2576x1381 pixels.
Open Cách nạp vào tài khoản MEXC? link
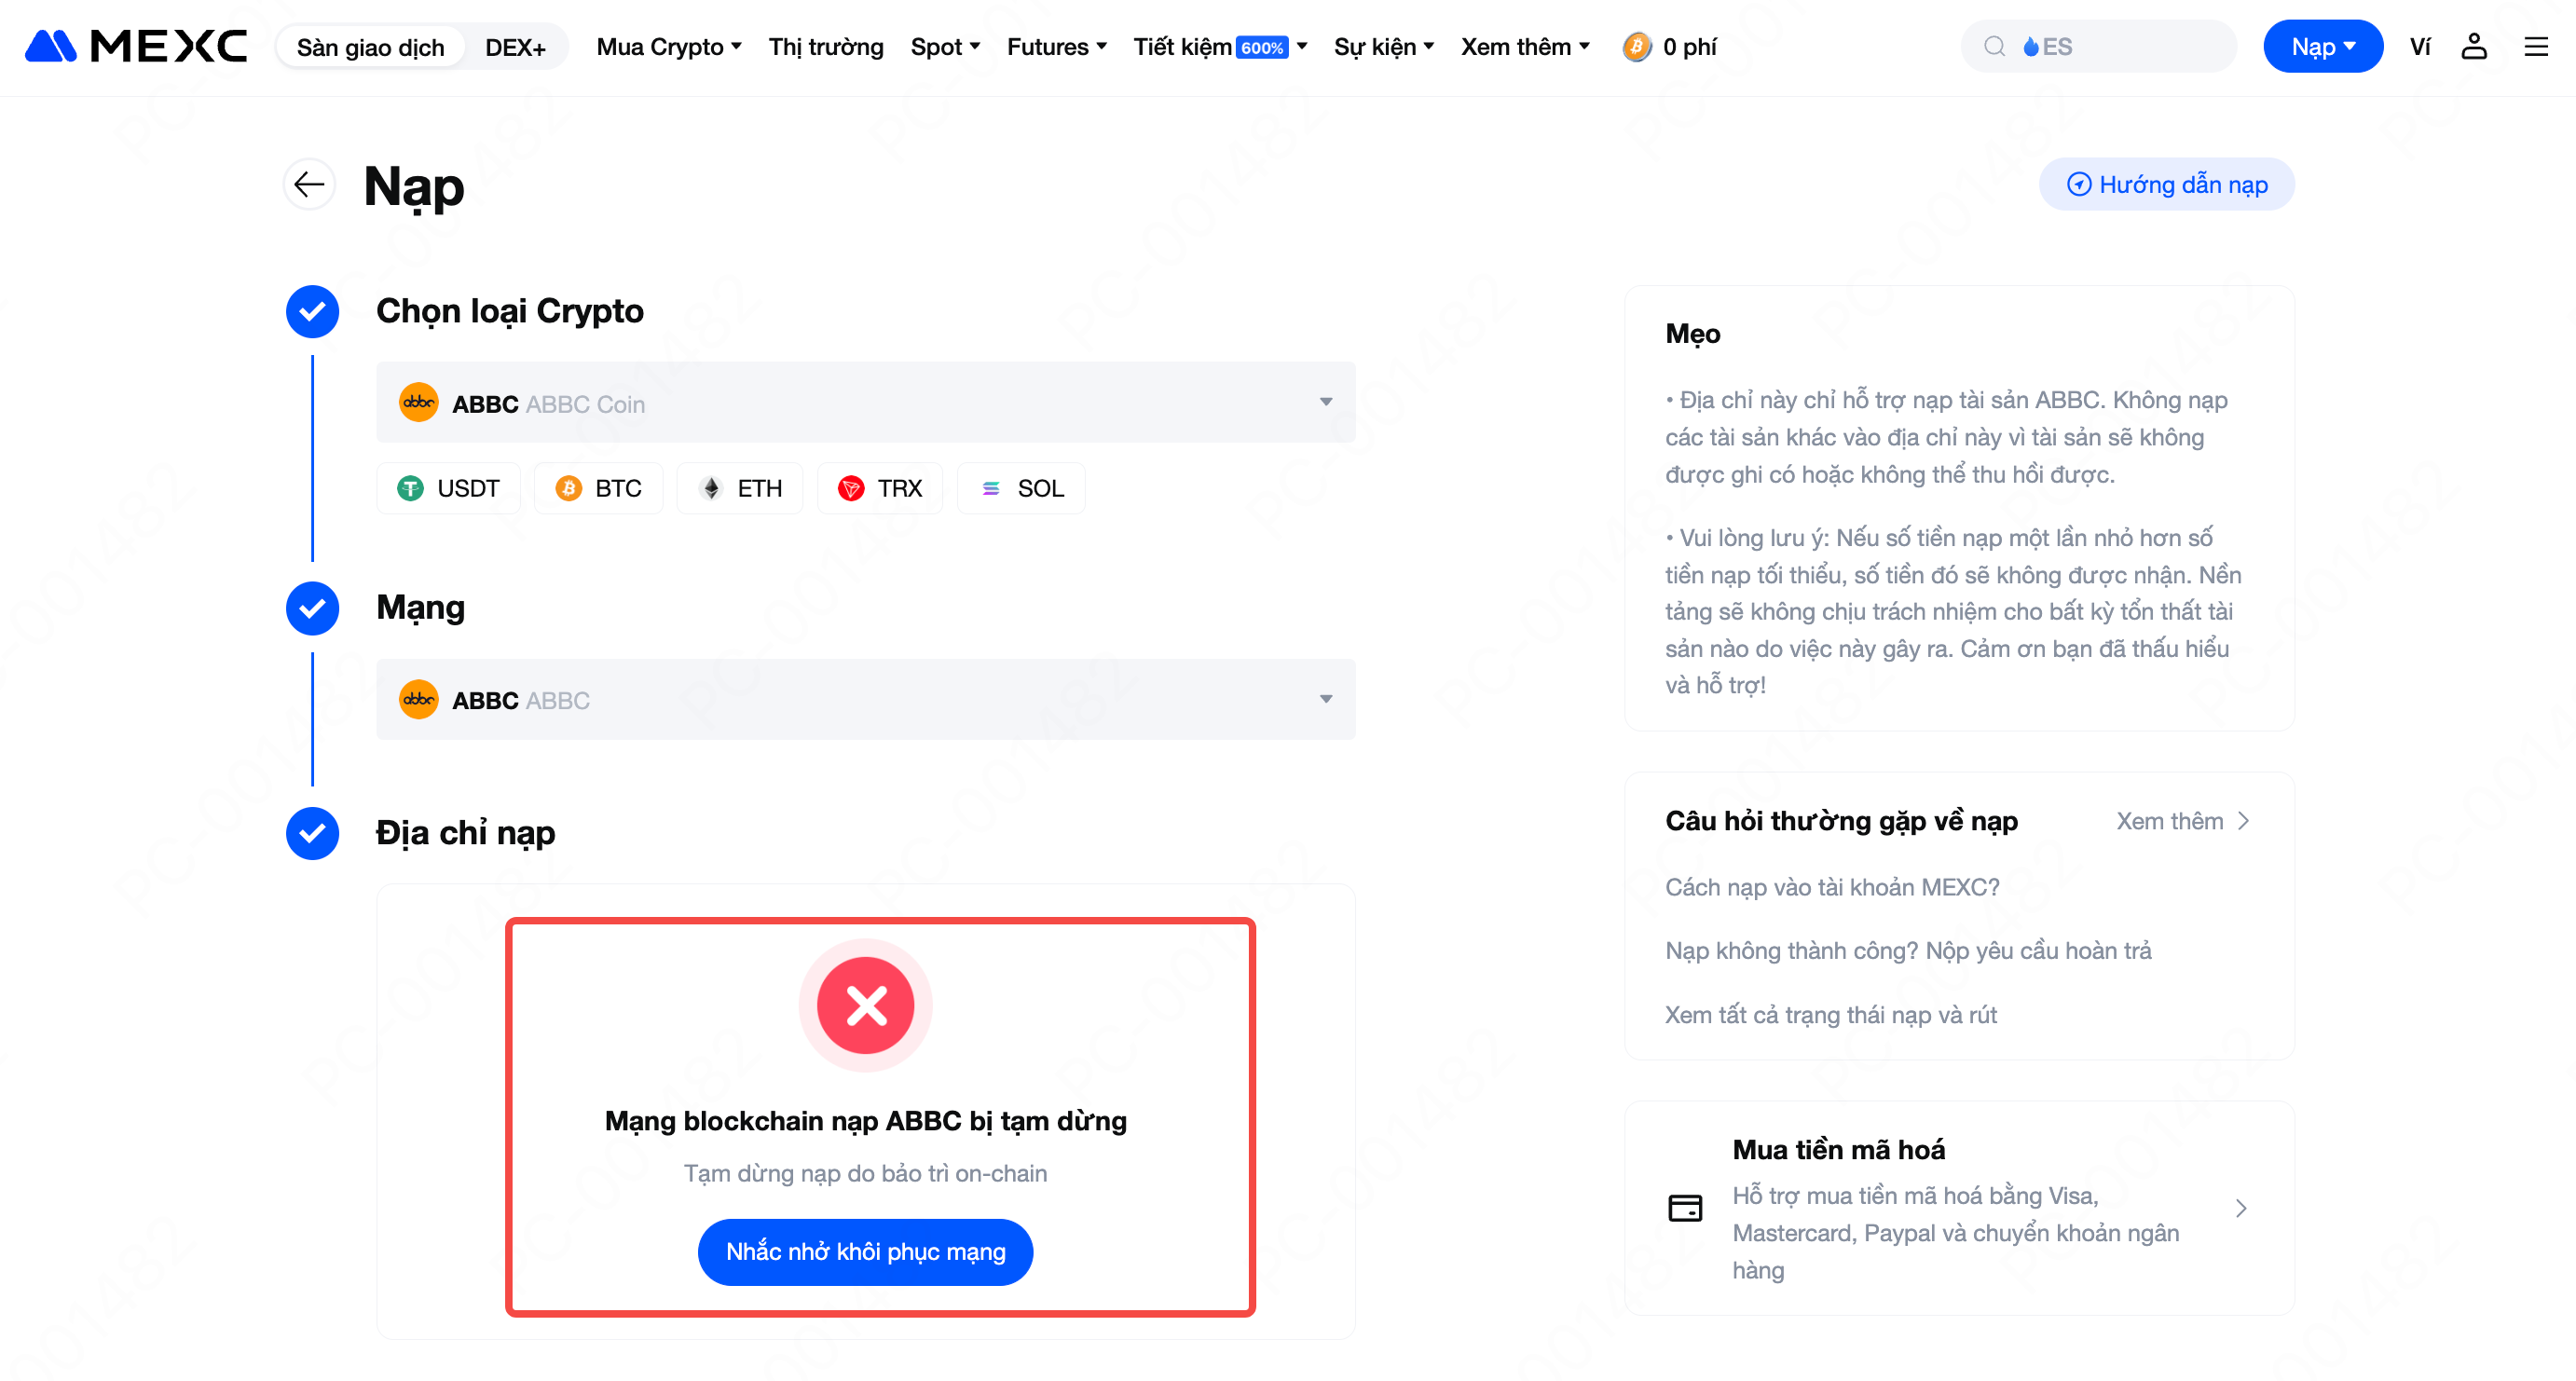1832,887
